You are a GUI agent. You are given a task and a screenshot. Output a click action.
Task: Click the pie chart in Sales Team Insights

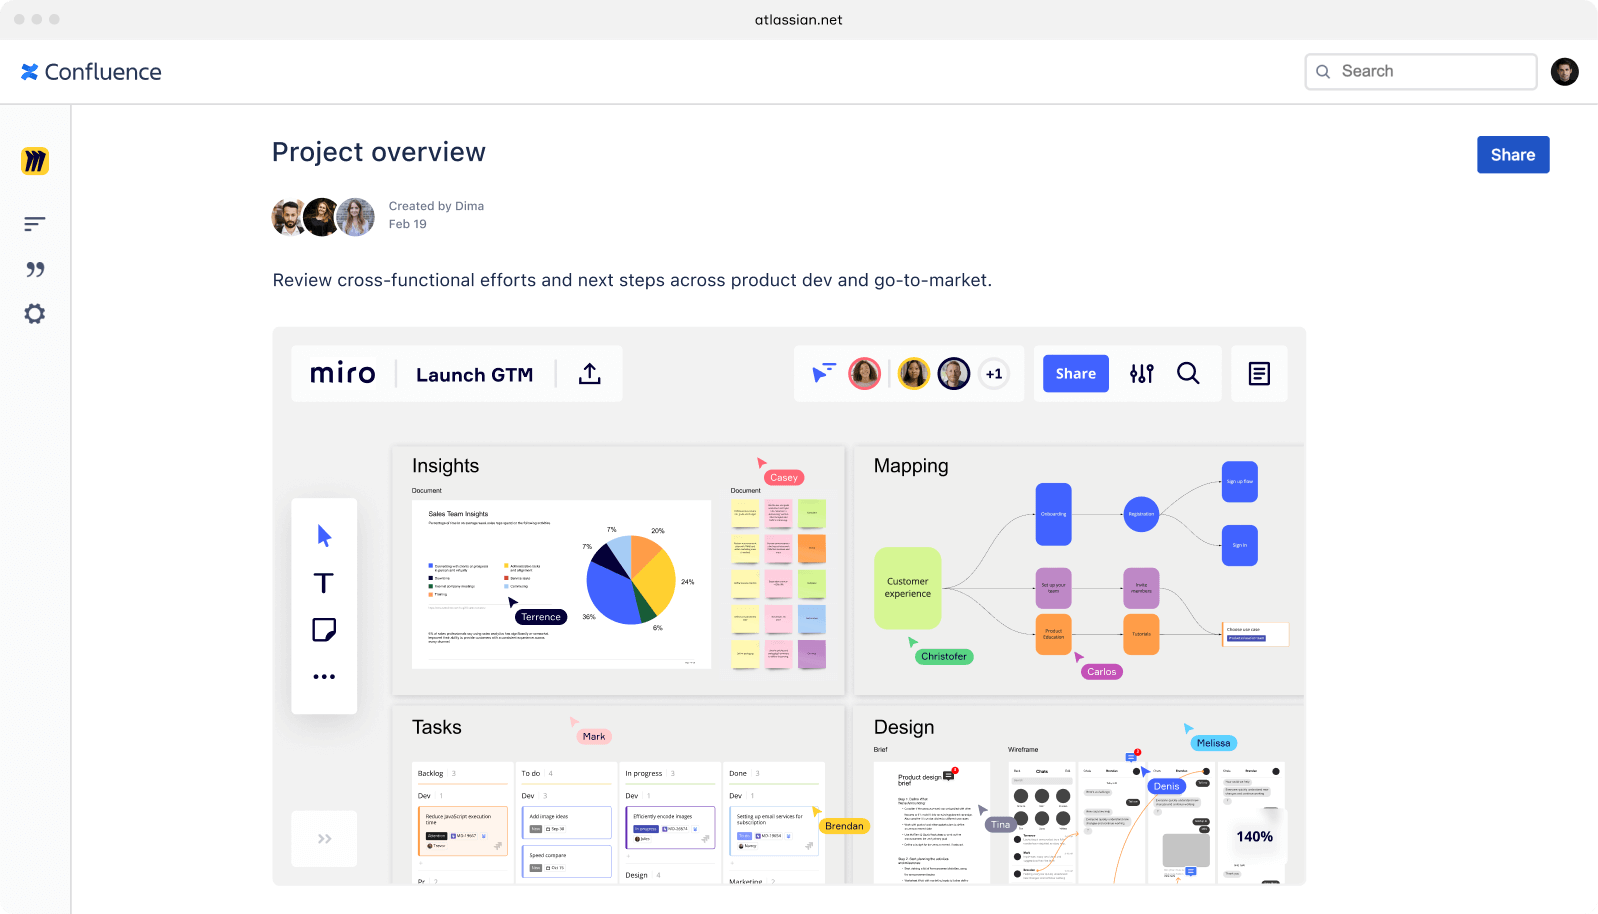pyautogui.click(x=631, y=580)
